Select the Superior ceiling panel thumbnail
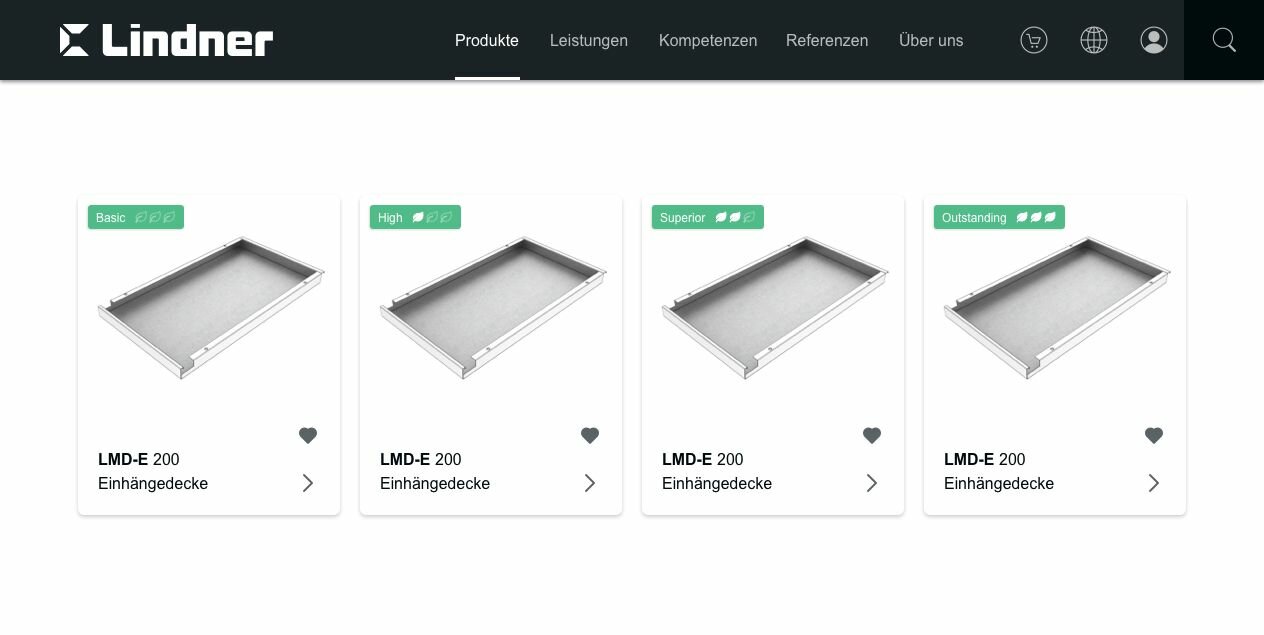1264x635 pixels. pos(775,307)
